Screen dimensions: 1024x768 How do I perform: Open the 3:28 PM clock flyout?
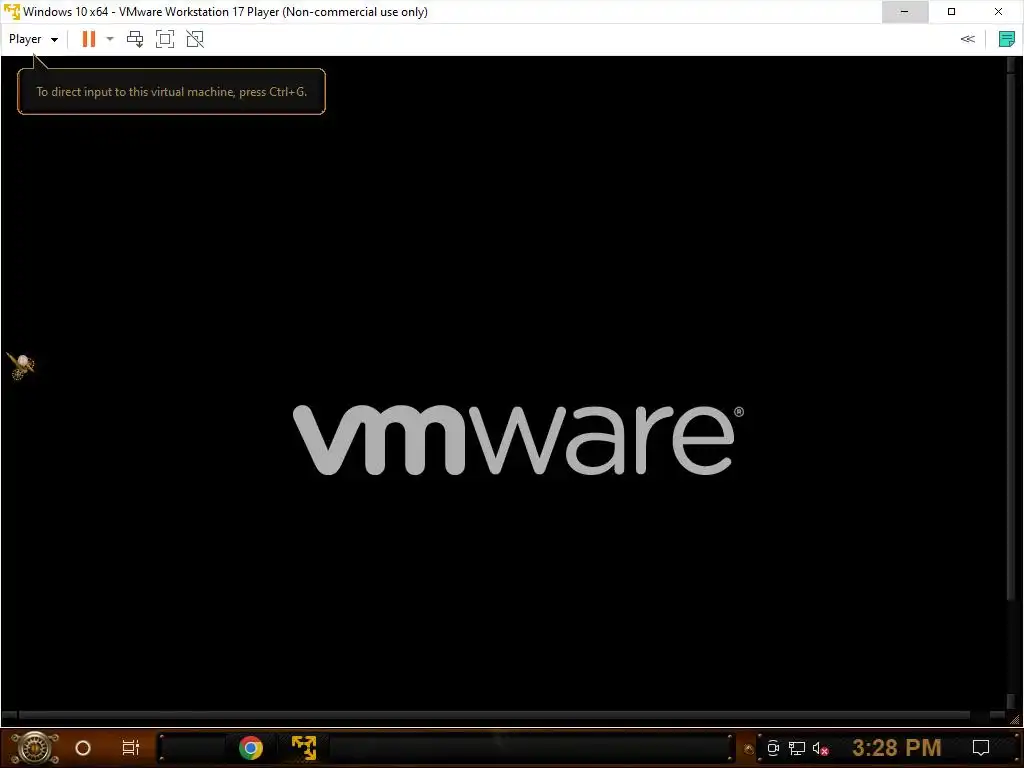[897, 748]
